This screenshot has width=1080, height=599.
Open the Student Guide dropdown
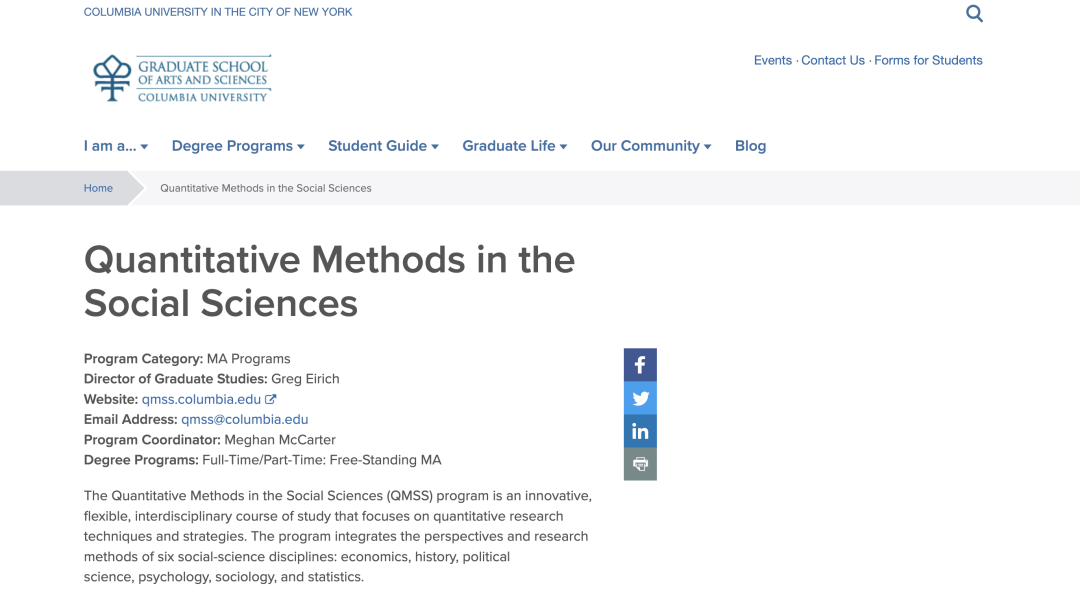click(383, 146)
